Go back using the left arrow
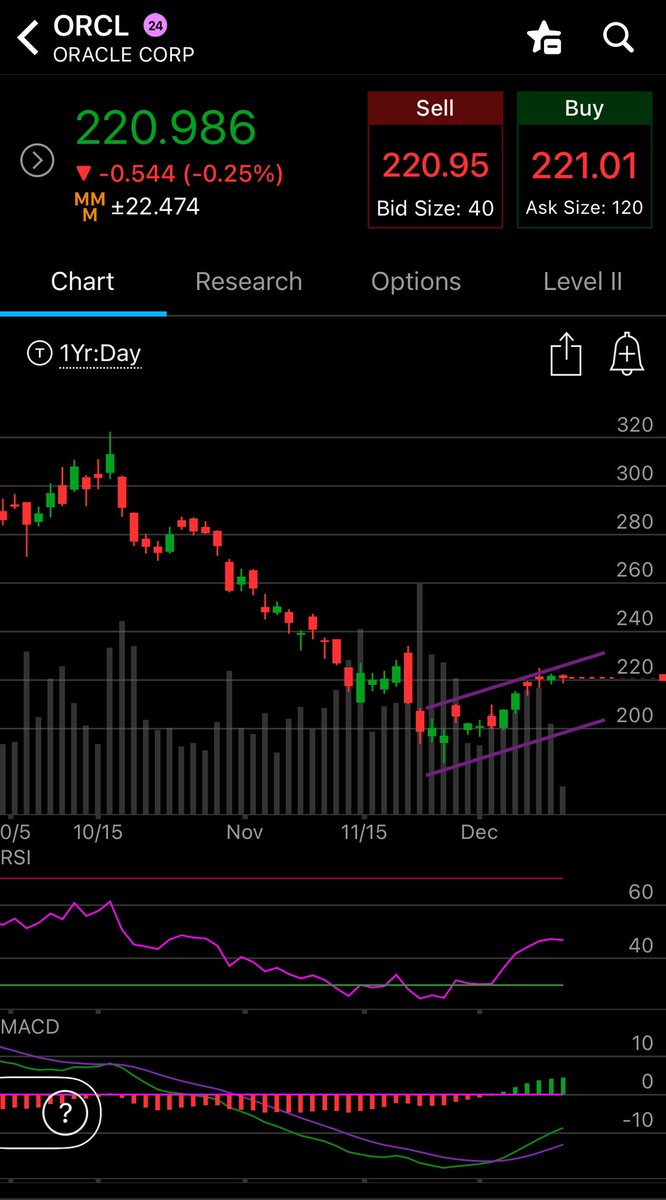The image size is (666, 1200). tap(27, 38)
